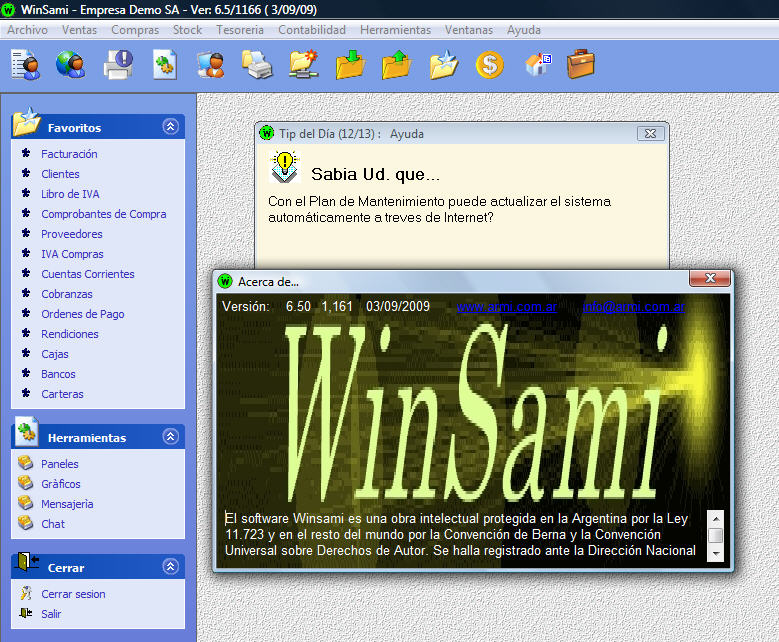The height and width of the screenshot is (642, 779).
Task: Click the briefcase toolbar icon
Action: click(580, 64)
